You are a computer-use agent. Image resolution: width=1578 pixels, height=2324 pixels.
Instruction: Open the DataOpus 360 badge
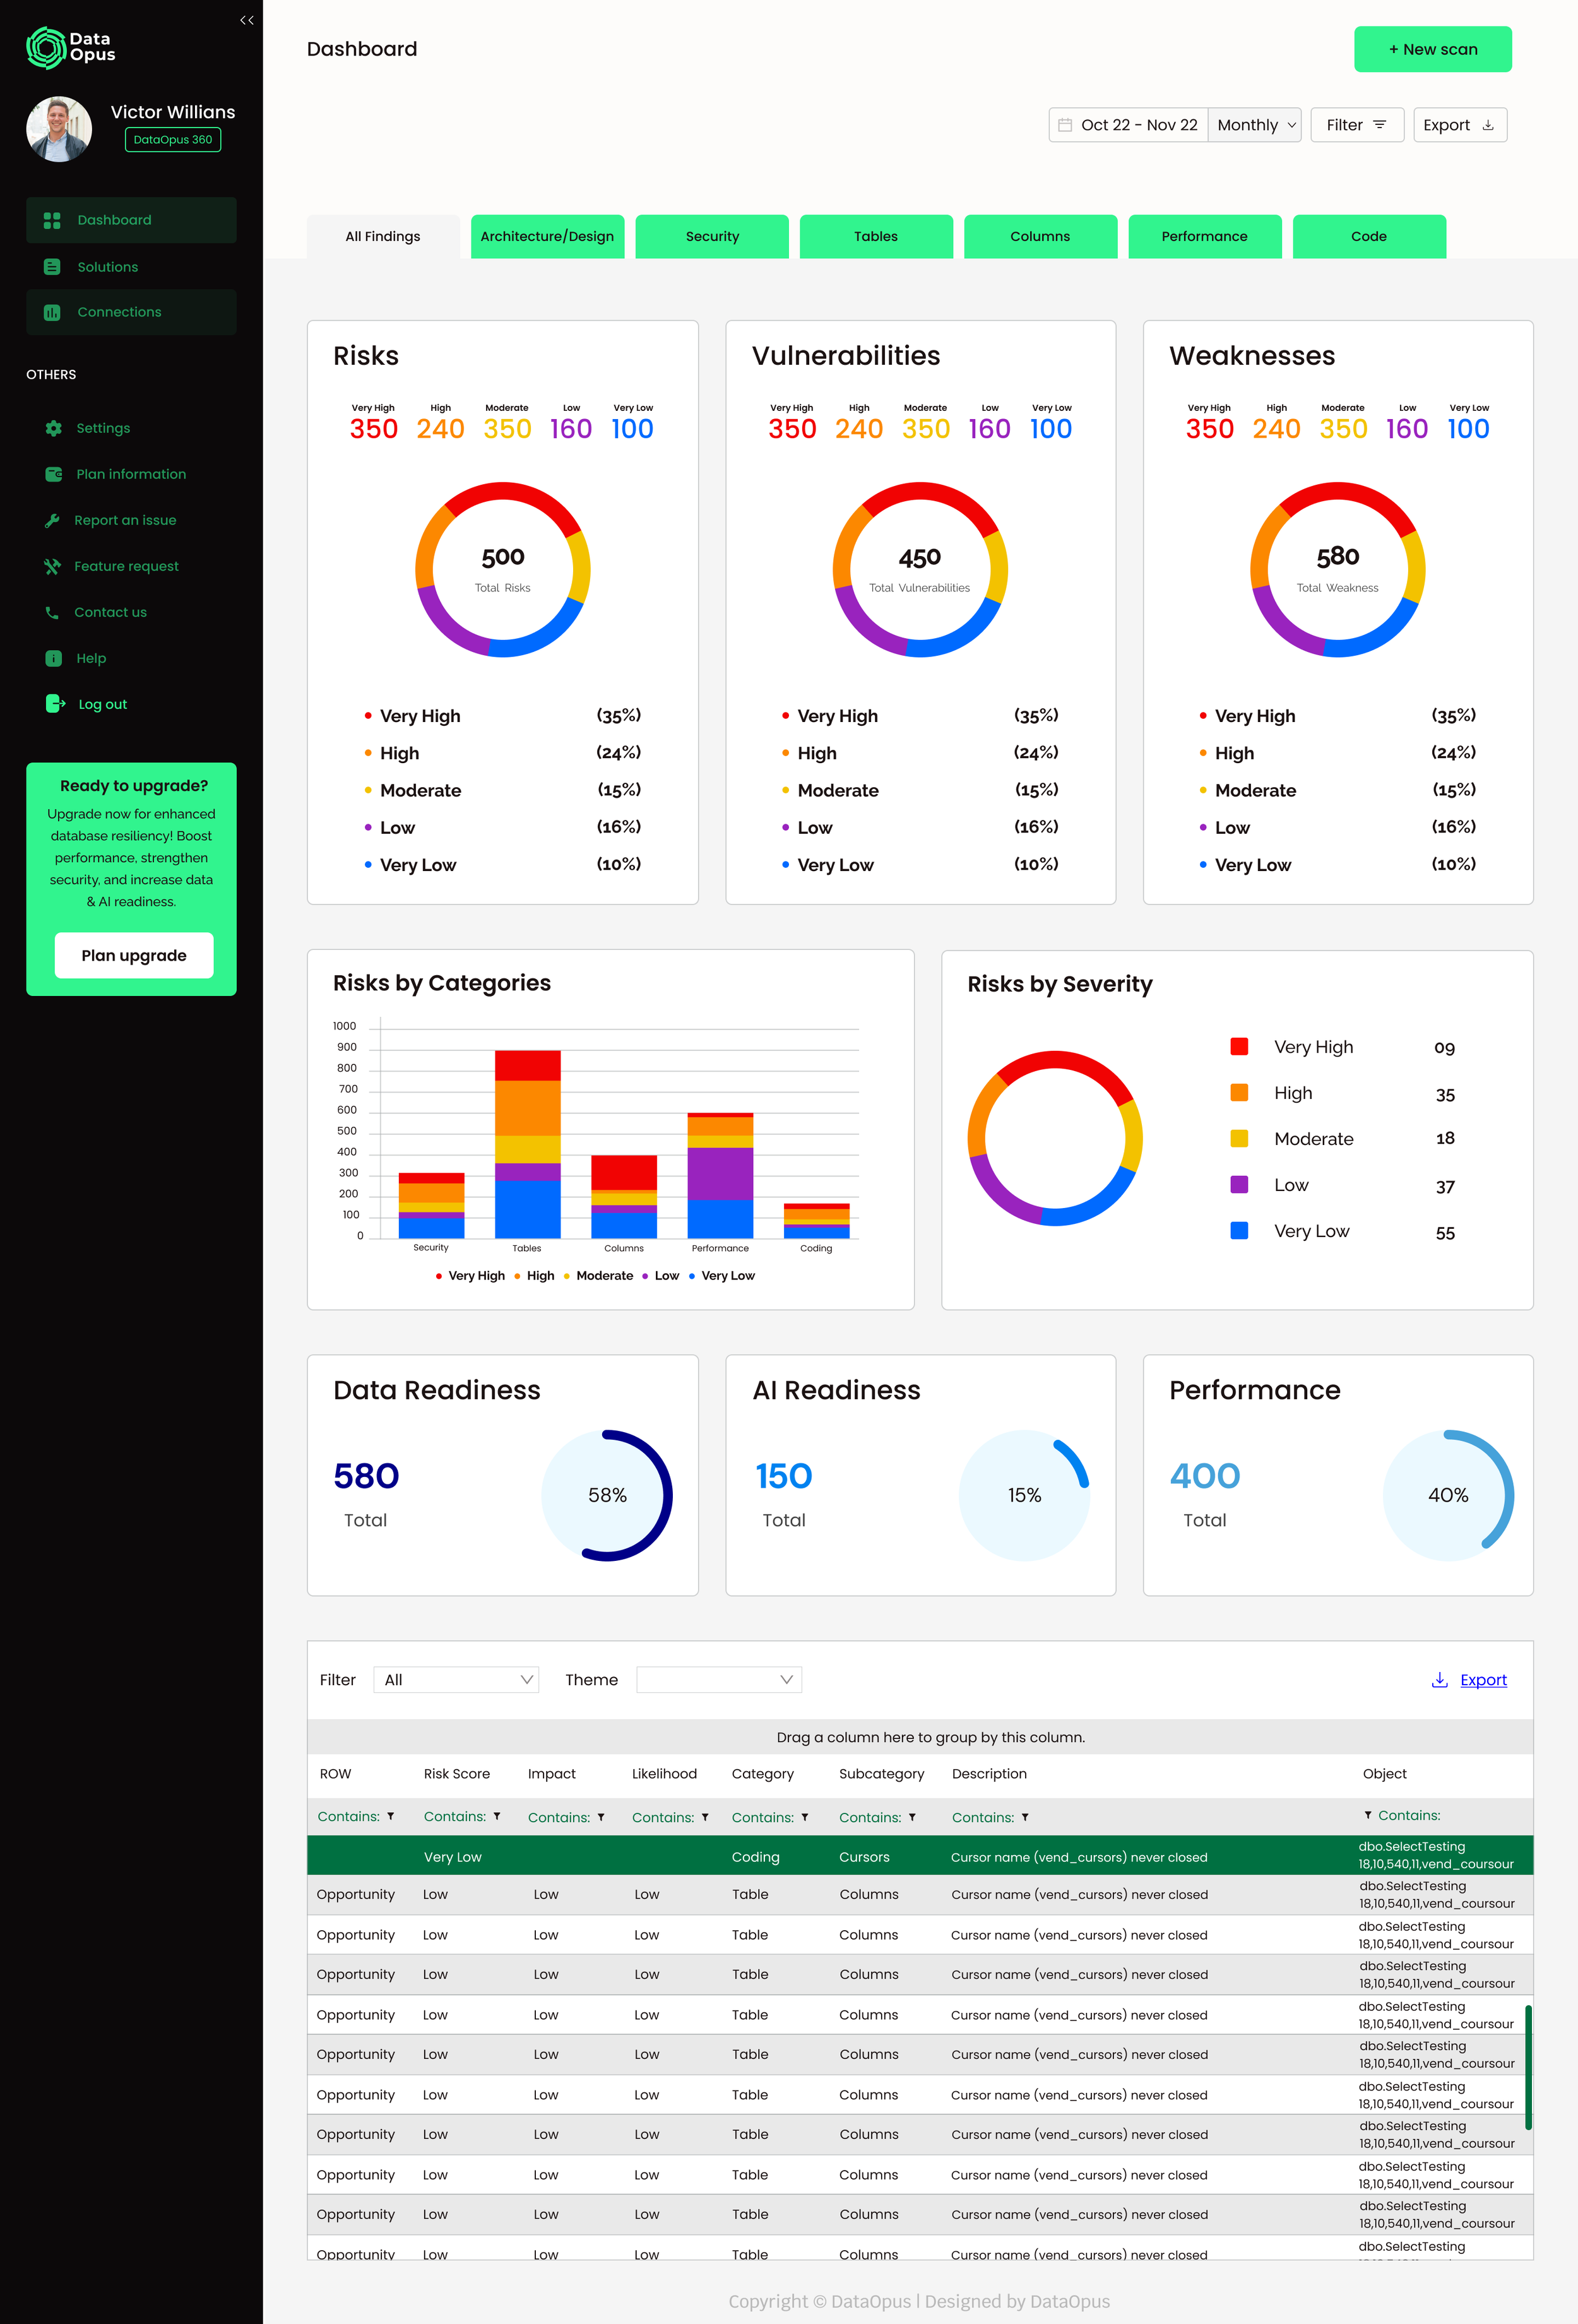pos(173,140)
